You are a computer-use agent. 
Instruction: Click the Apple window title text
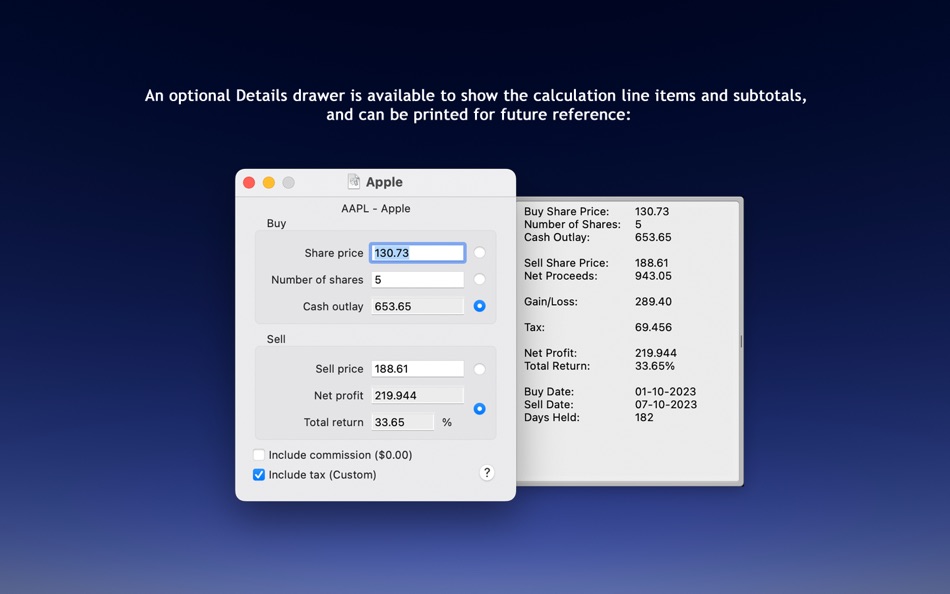384,182
